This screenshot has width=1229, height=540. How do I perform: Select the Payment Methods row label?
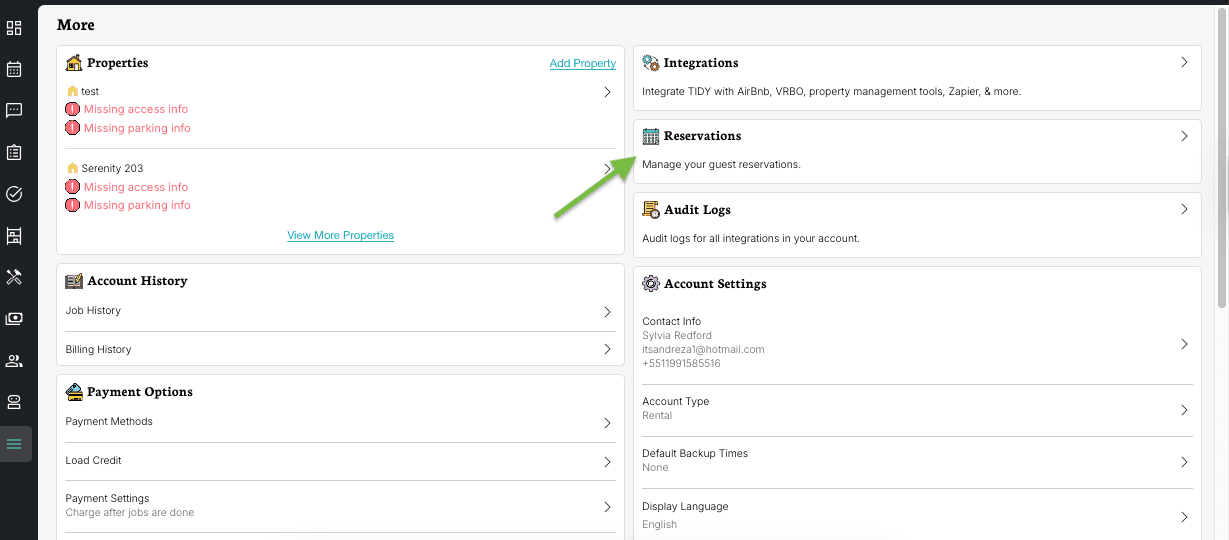click(x=109, y=421)
